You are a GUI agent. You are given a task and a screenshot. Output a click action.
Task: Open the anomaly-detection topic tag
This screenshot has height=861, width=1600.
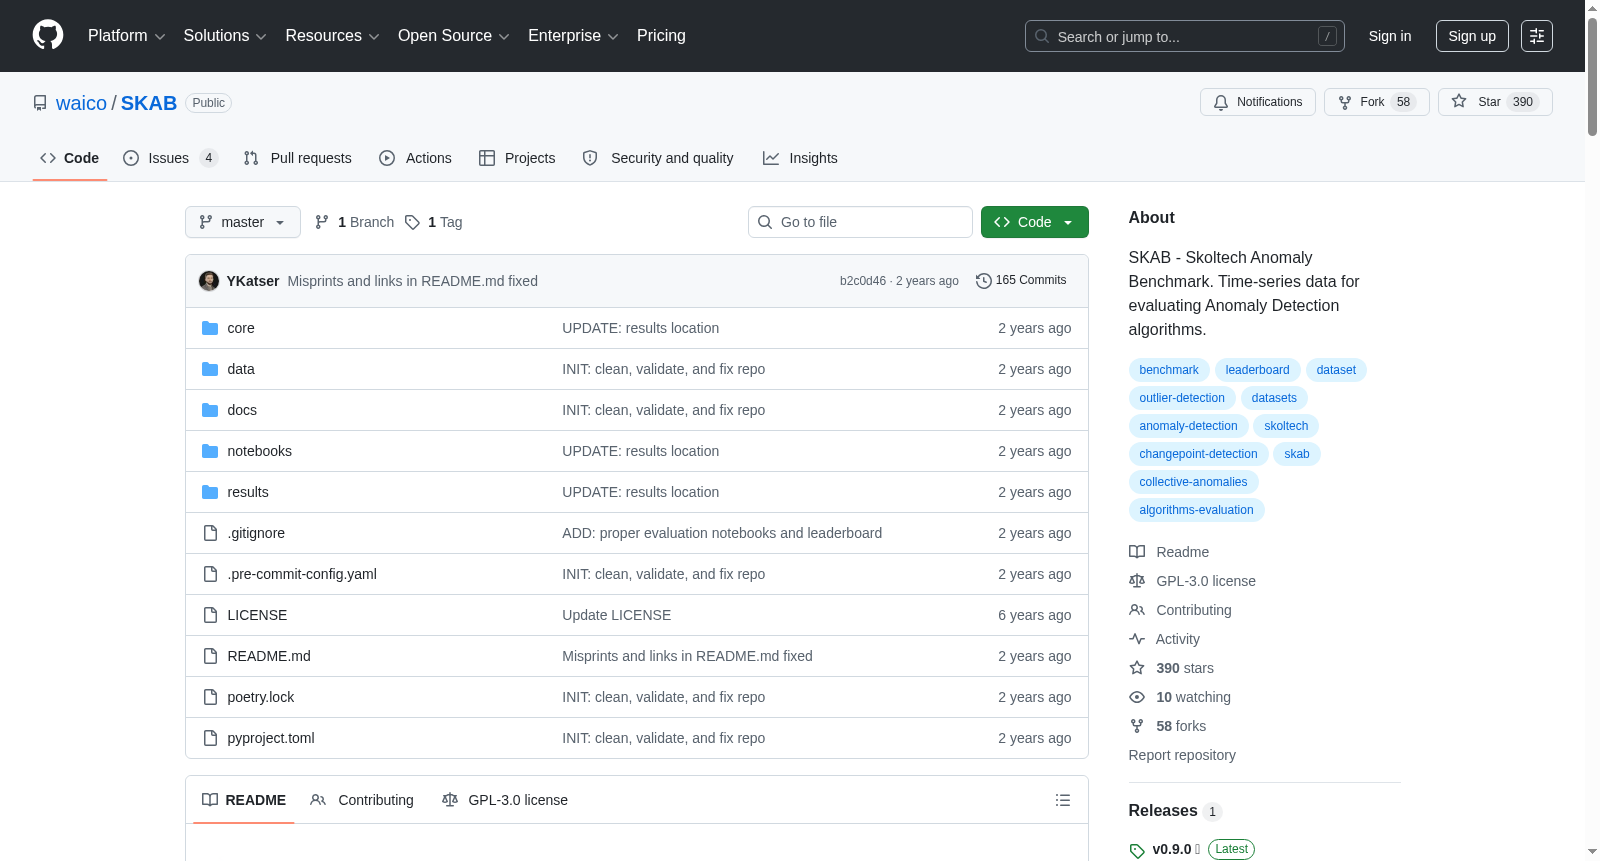(1188, 426)
